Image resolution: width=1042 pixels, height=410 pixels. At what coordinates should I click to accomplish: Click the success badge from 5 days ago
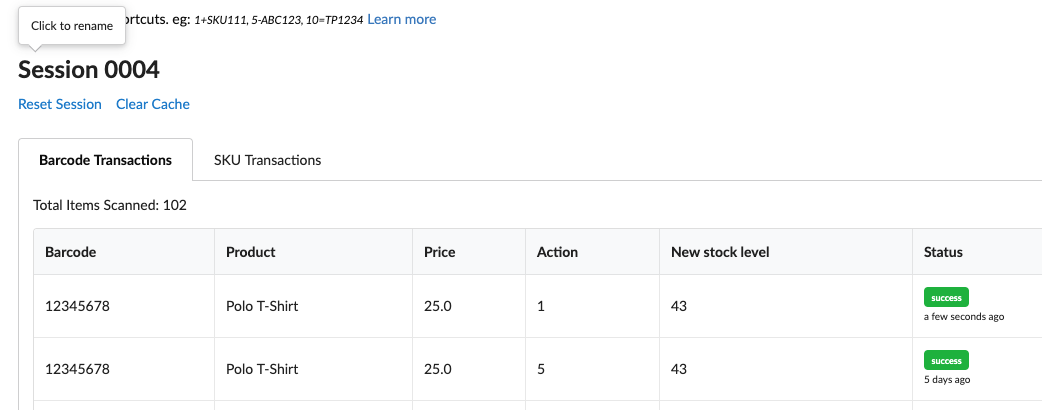946,360
